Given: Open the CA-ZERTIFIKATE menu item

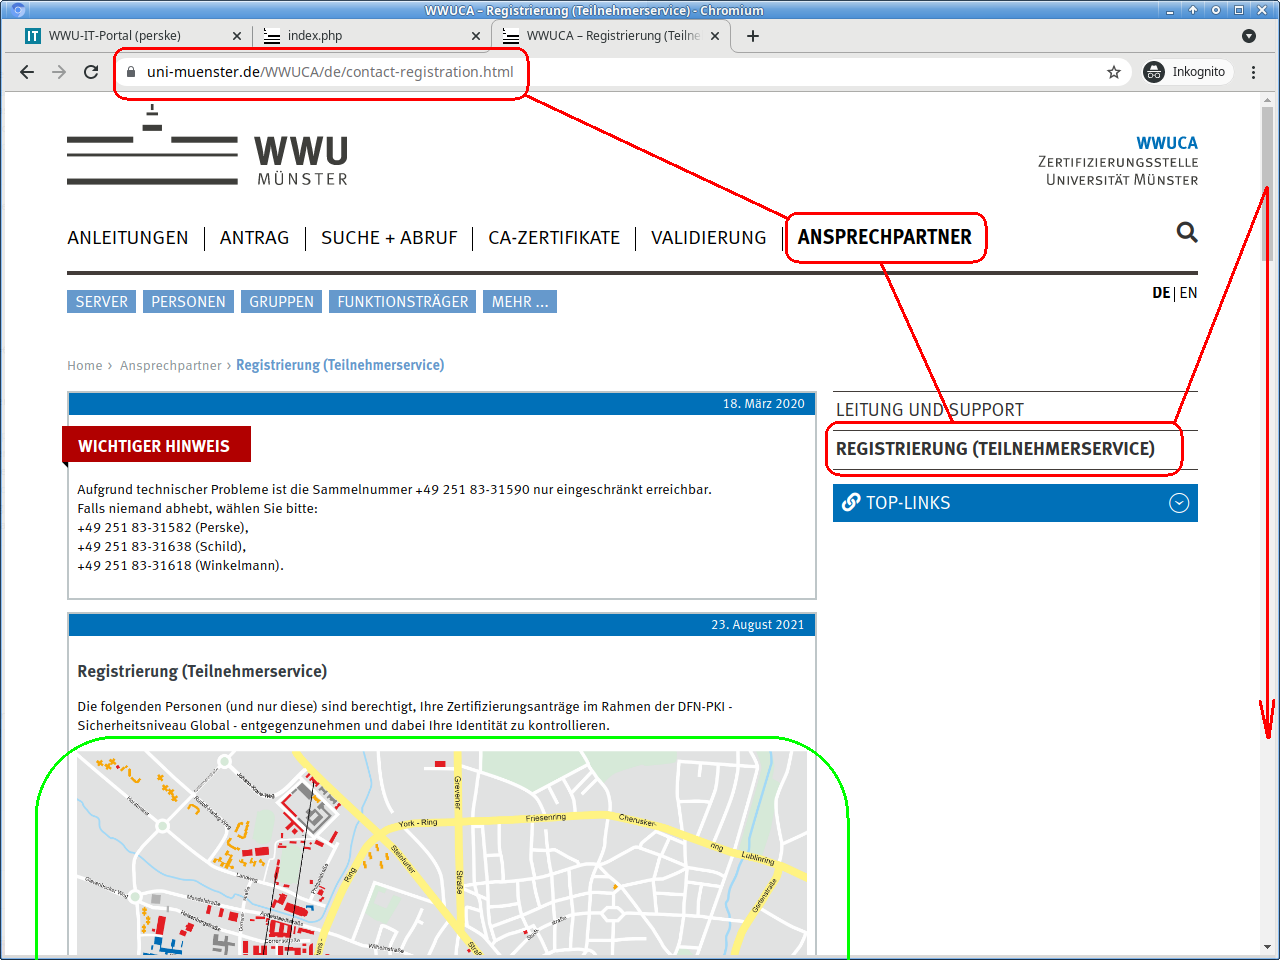Looking at the screenshot, I should coord(554,238).
